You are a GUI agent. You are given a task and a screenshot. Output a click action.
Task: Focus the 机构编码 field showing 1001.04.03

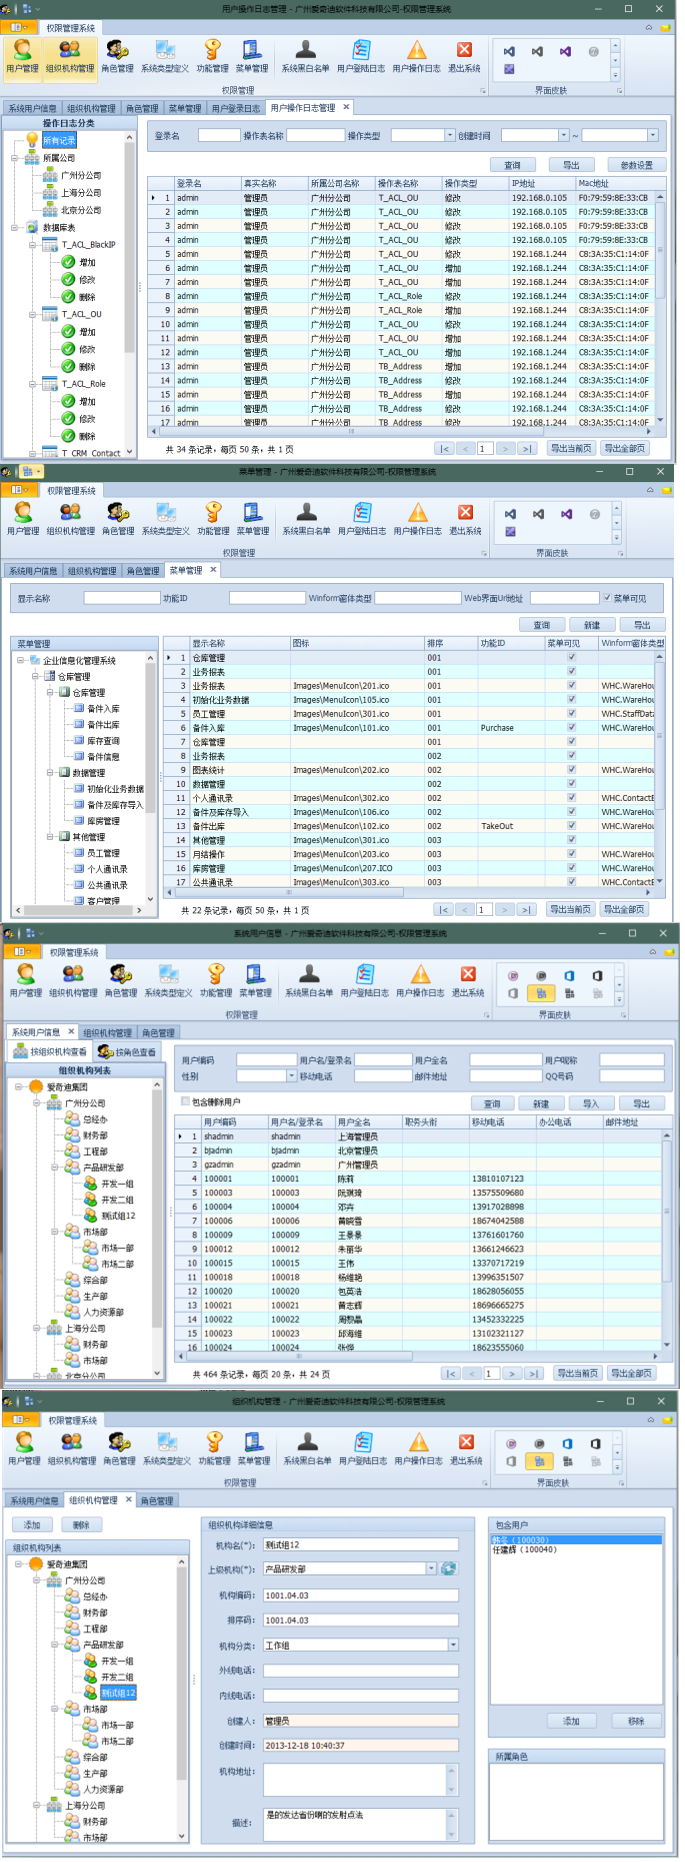pyautogui.click(x=360, y=1595)
